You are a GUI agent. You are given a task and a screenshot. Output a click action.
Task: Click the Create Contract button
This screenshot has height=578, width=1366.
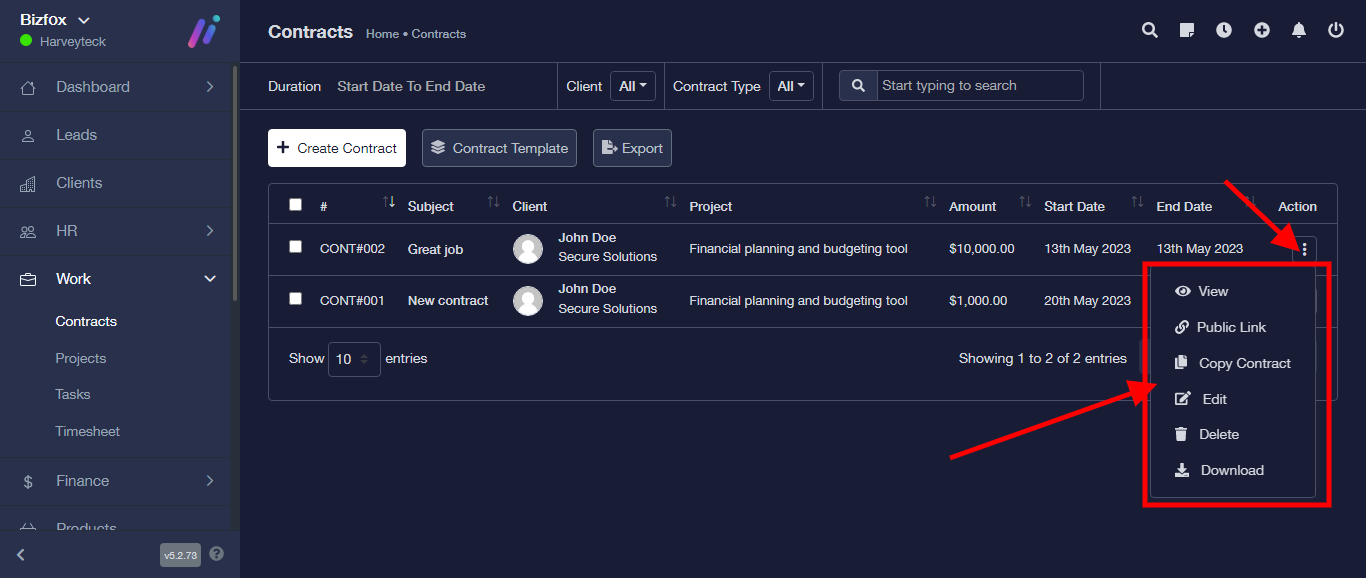pyautogui.click(x=337, y=148)
